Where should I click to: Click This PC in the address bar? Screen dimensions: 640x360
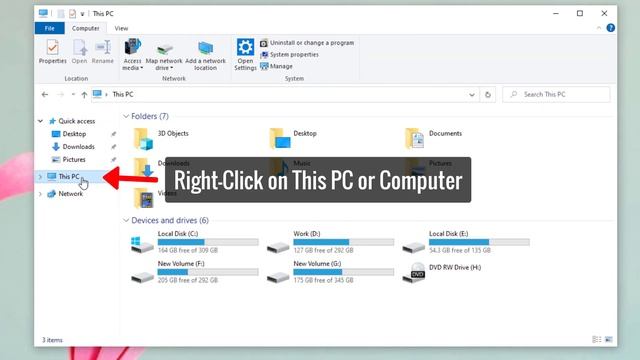click(x=123, y=95)
